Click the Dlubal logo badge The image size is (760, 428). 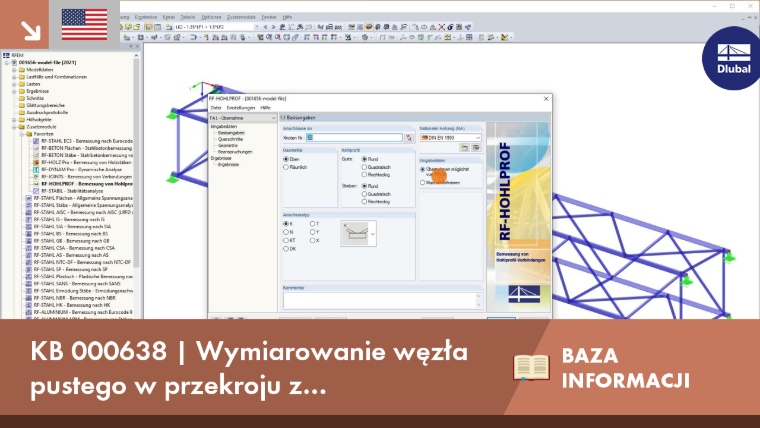click(x=733, y=58)
